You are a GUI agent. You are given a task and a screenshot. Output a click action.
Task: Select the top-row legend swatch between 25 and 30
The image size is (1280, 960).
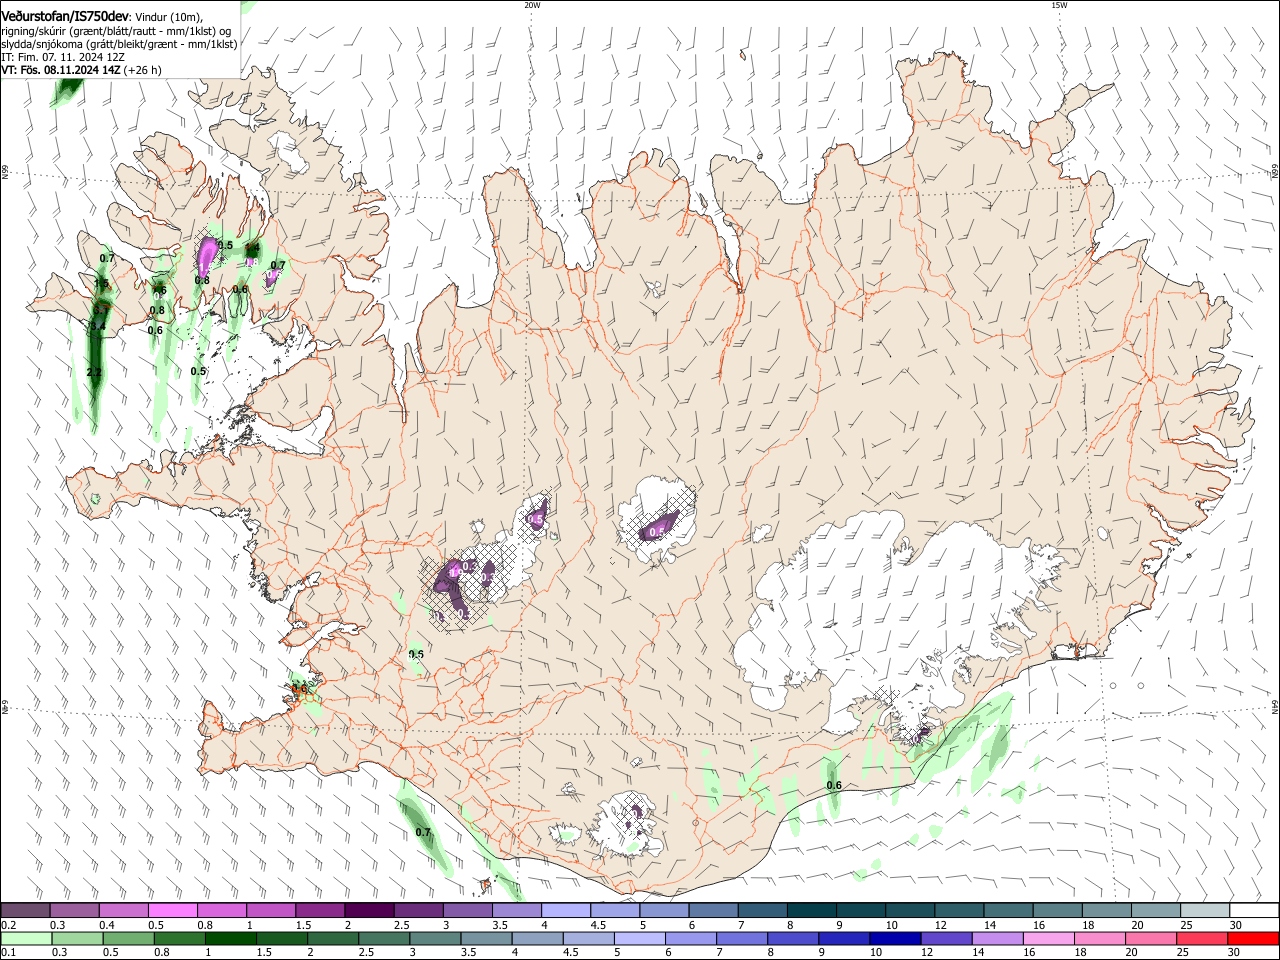click(x=1203, y=911)
